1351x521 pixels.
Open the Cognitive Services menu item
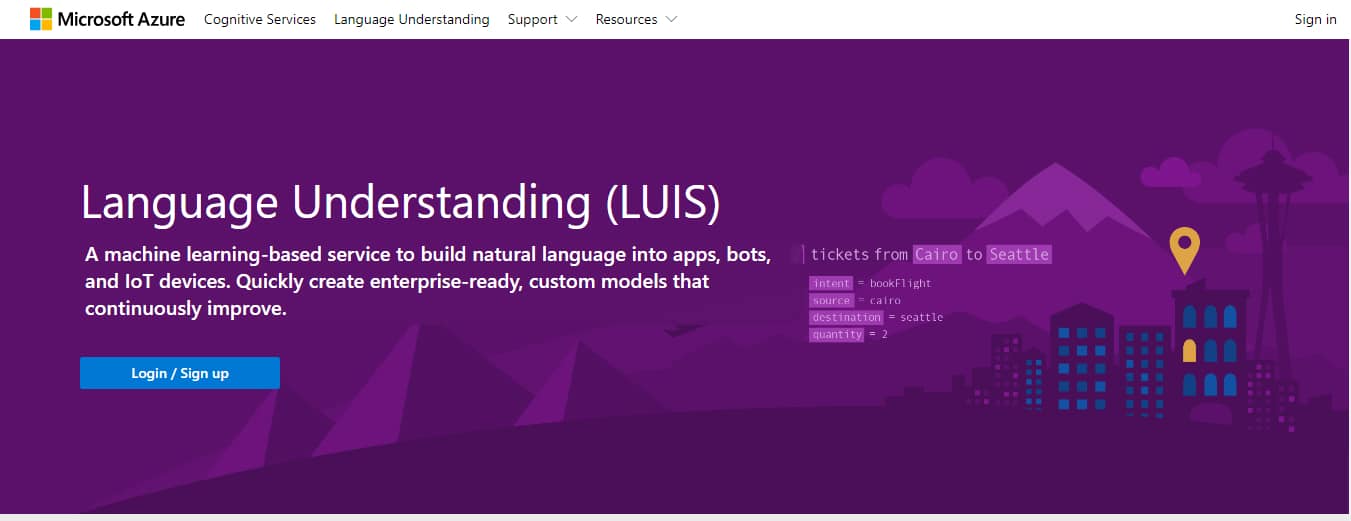tap(259, 19)
